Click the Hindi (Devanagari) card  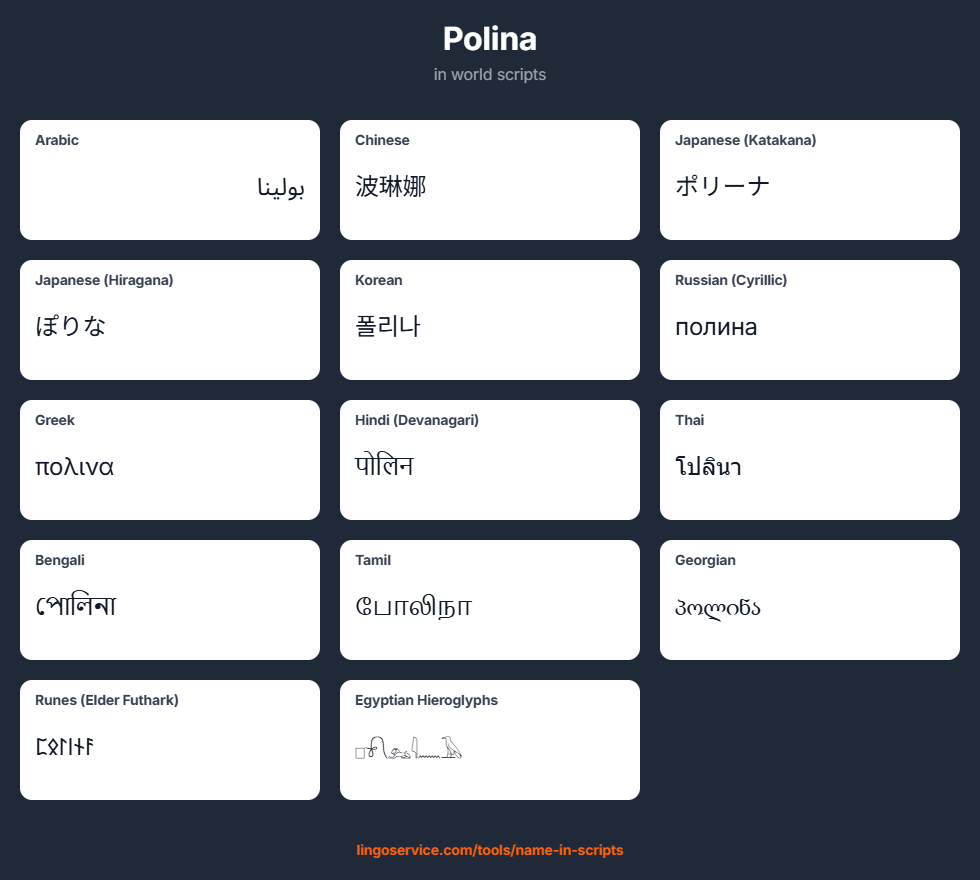click(490, 460)
